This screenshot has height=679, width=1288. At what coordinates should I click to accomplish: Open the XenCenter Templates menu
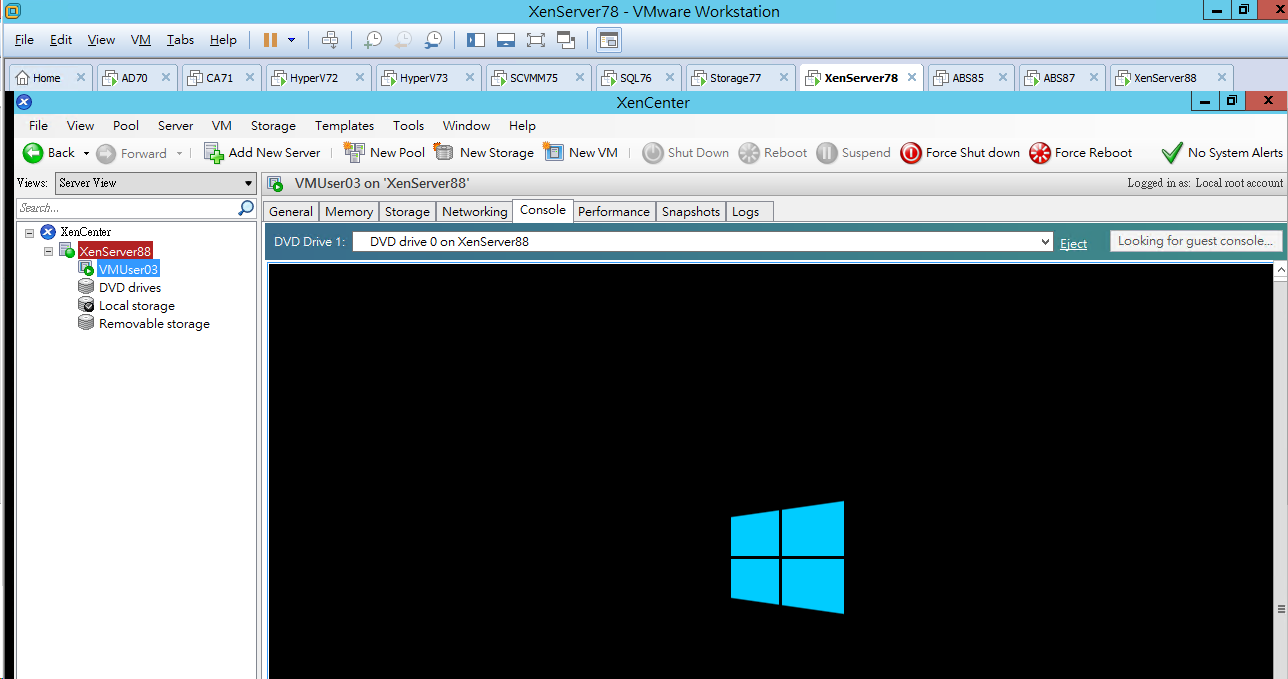[344, 126]
